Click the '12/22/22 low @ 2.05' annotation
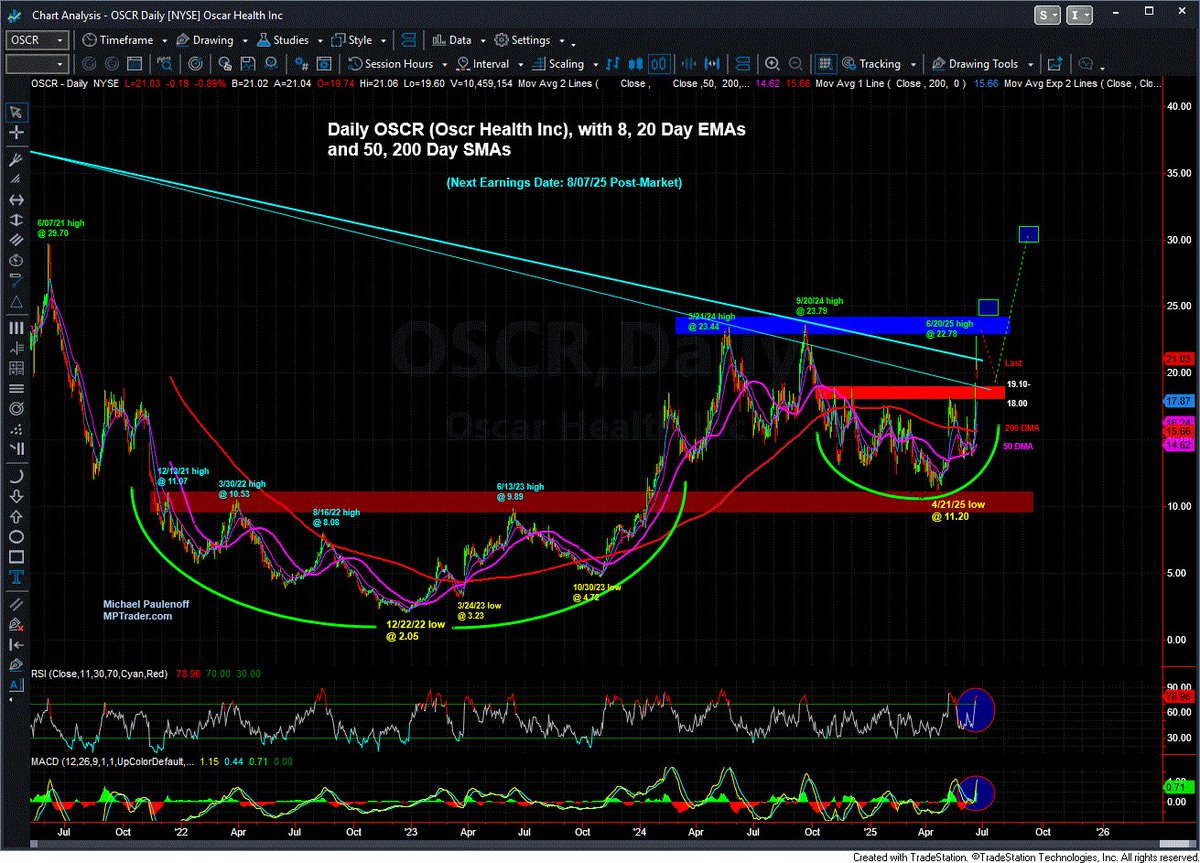This screenshot has height=863, width=1200. point(416,629)
